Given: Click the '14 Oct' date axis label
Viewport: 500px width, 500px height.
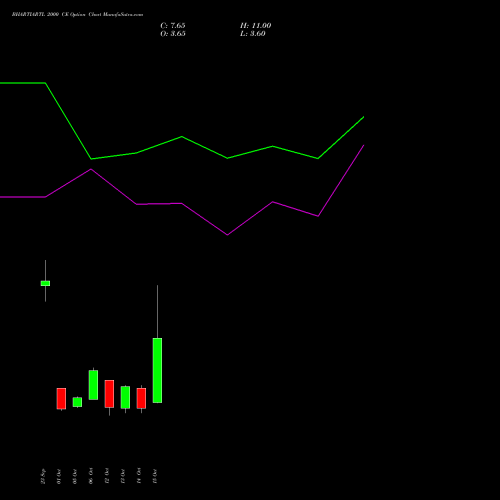Looking at the screenshot, I should coord(139,476).
